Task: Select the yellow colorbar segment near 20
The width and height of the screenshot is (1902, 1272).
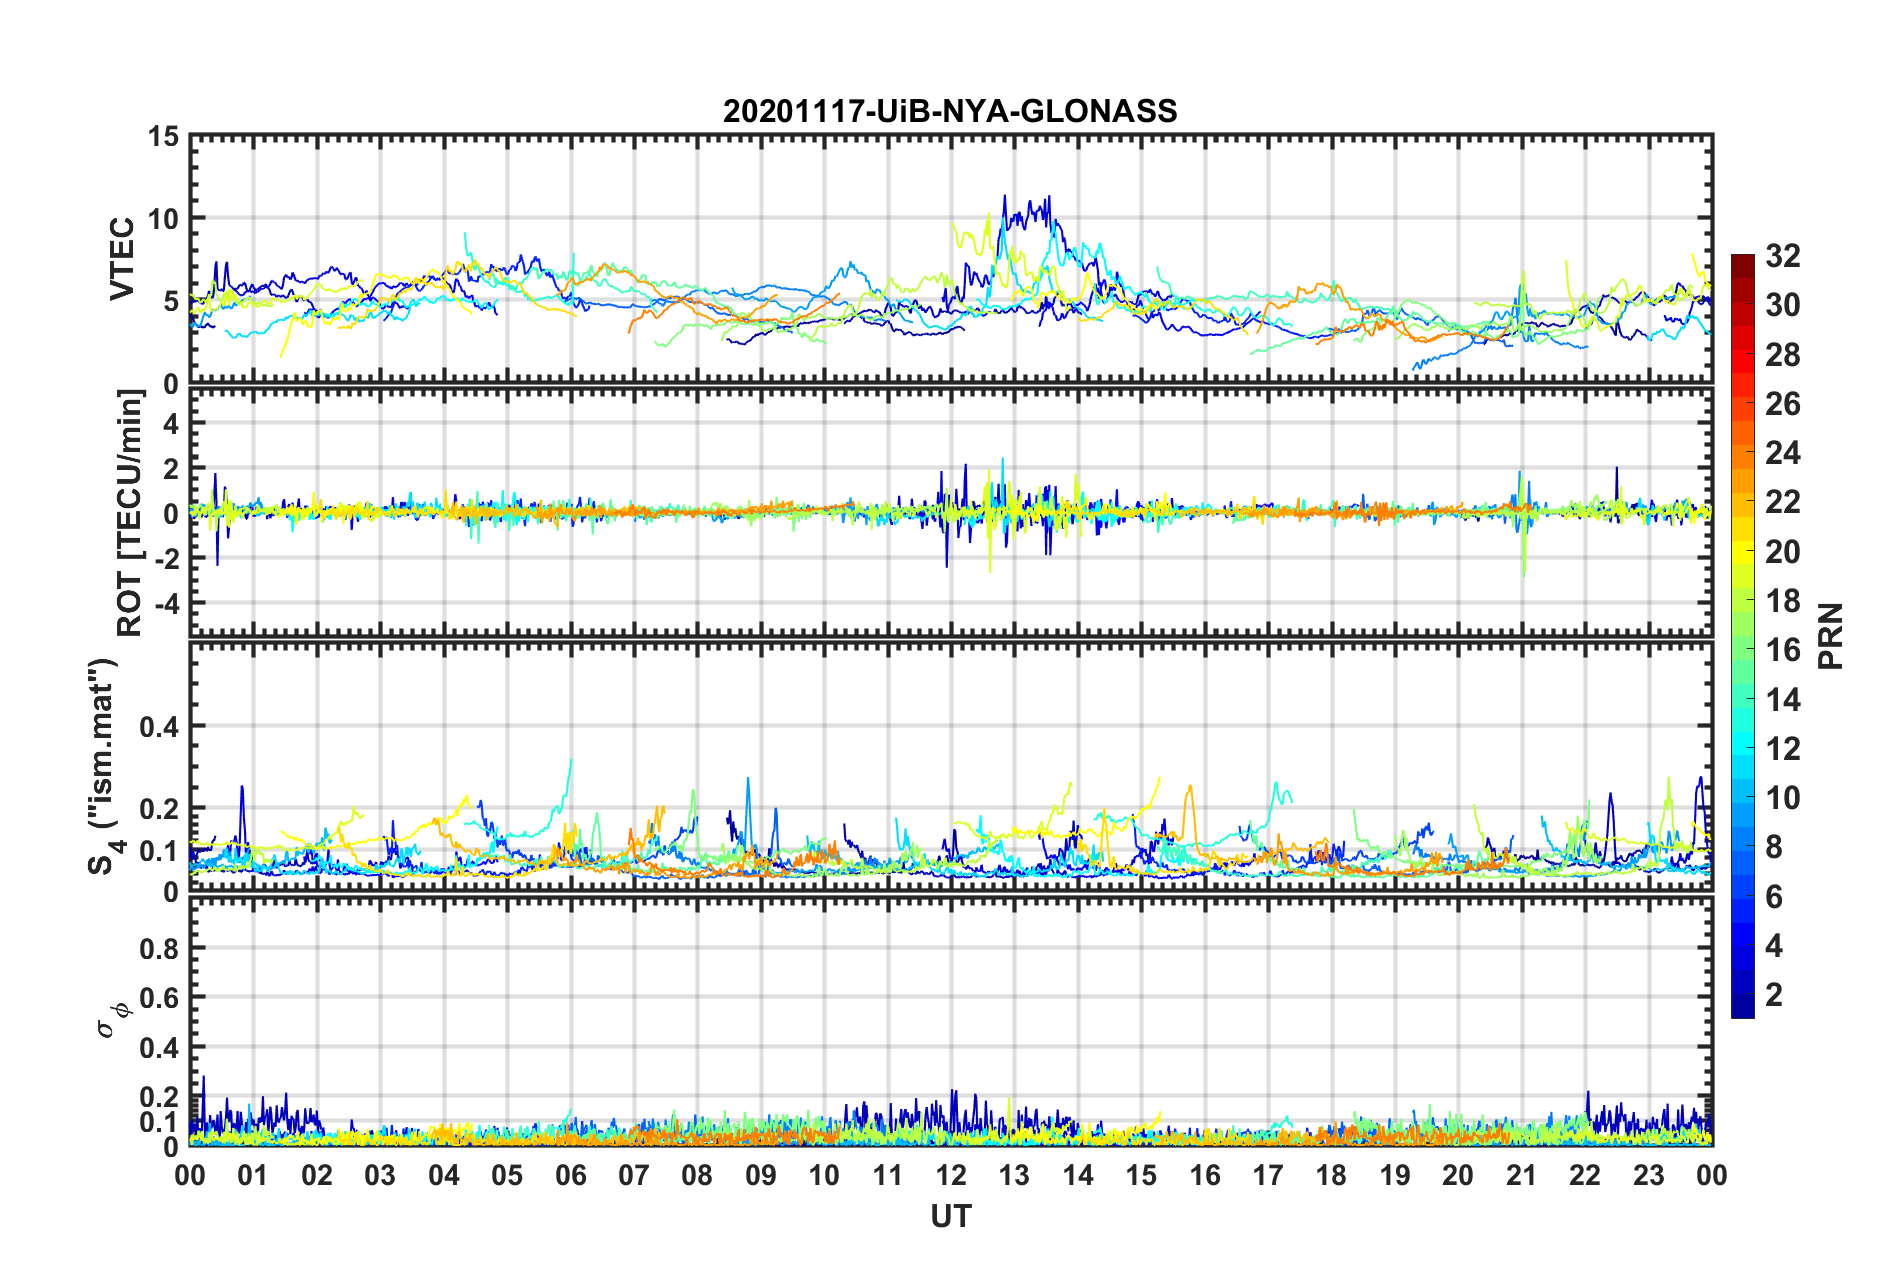Action: click(1743, 552)
